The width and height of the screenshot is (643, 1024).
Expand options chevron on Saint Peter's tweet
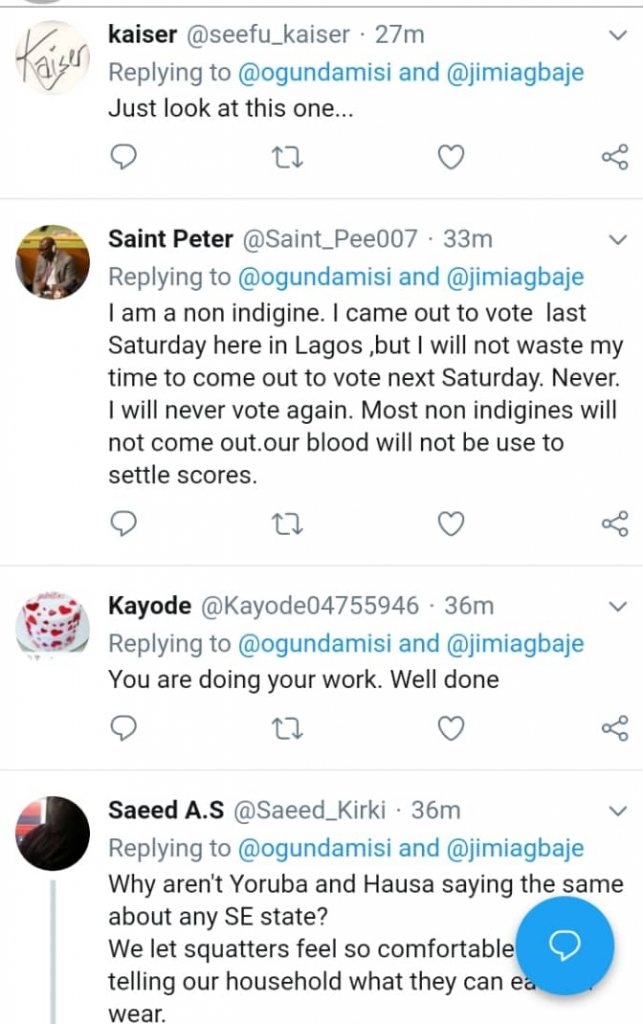(x=618, y=240)
